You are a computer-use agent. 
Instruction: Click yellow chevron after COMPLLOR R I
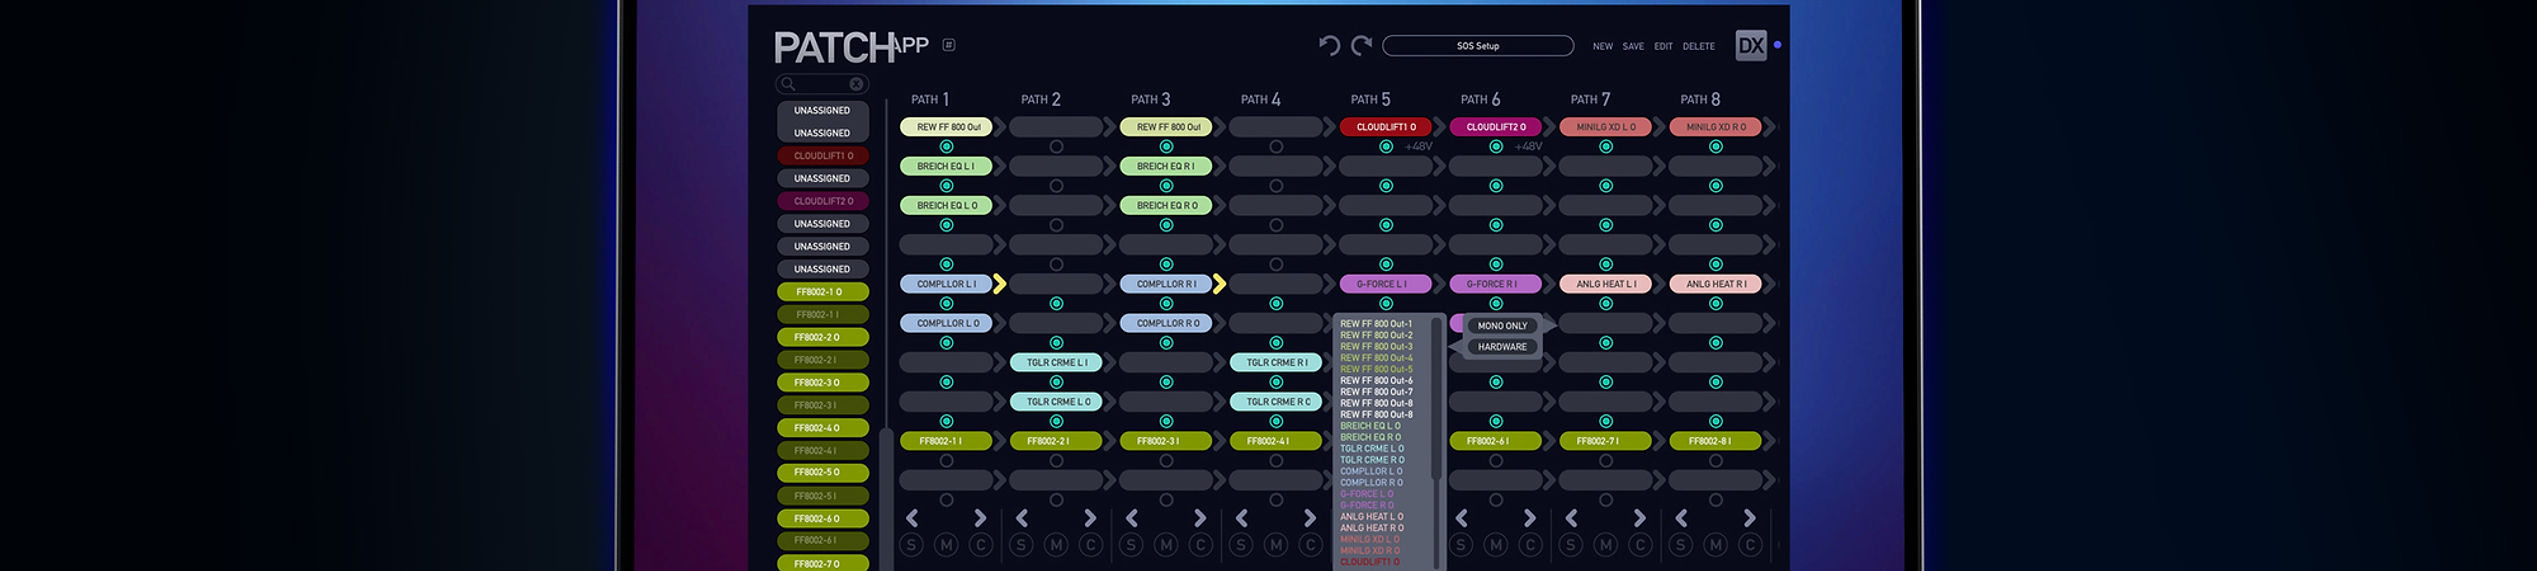1219,284
